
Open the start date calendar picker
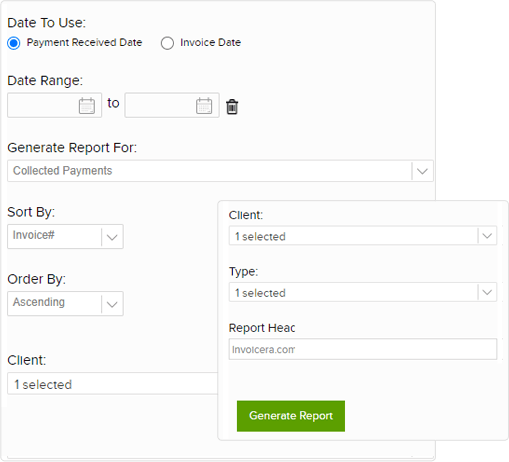(x=87, y=106)
